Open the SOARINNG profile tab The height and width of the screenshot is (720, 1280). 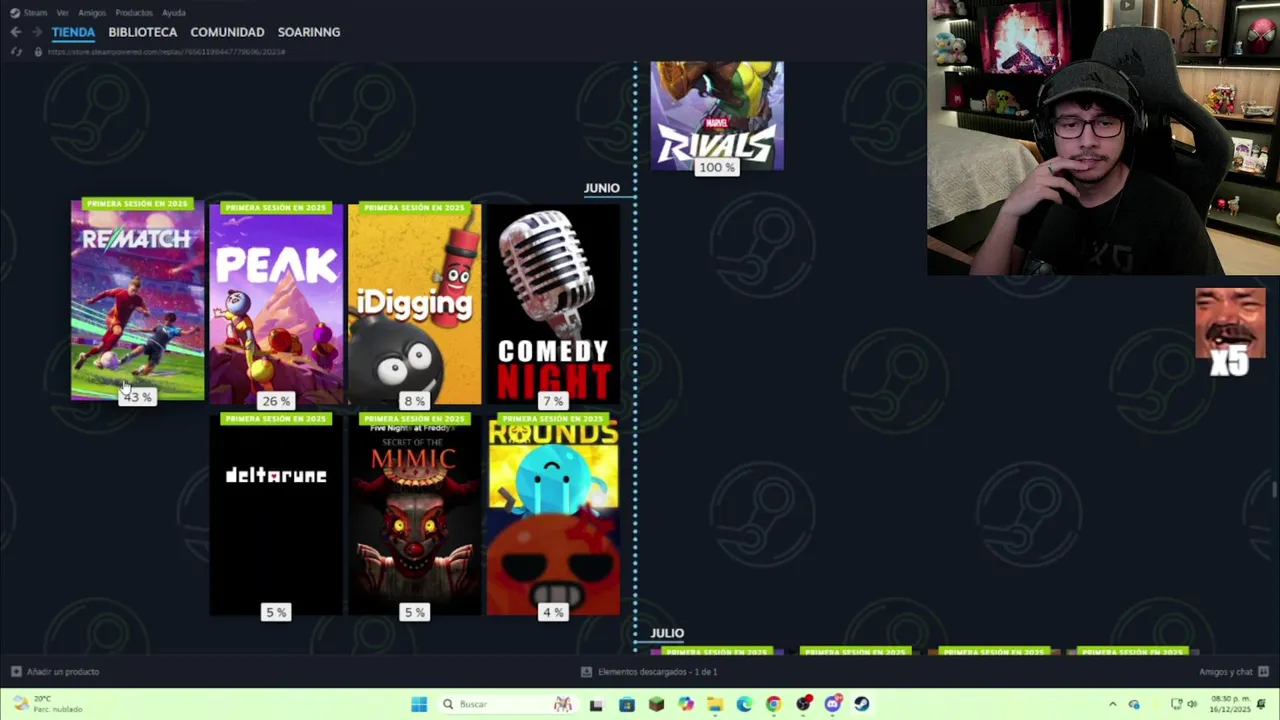(x=309, y=32)
